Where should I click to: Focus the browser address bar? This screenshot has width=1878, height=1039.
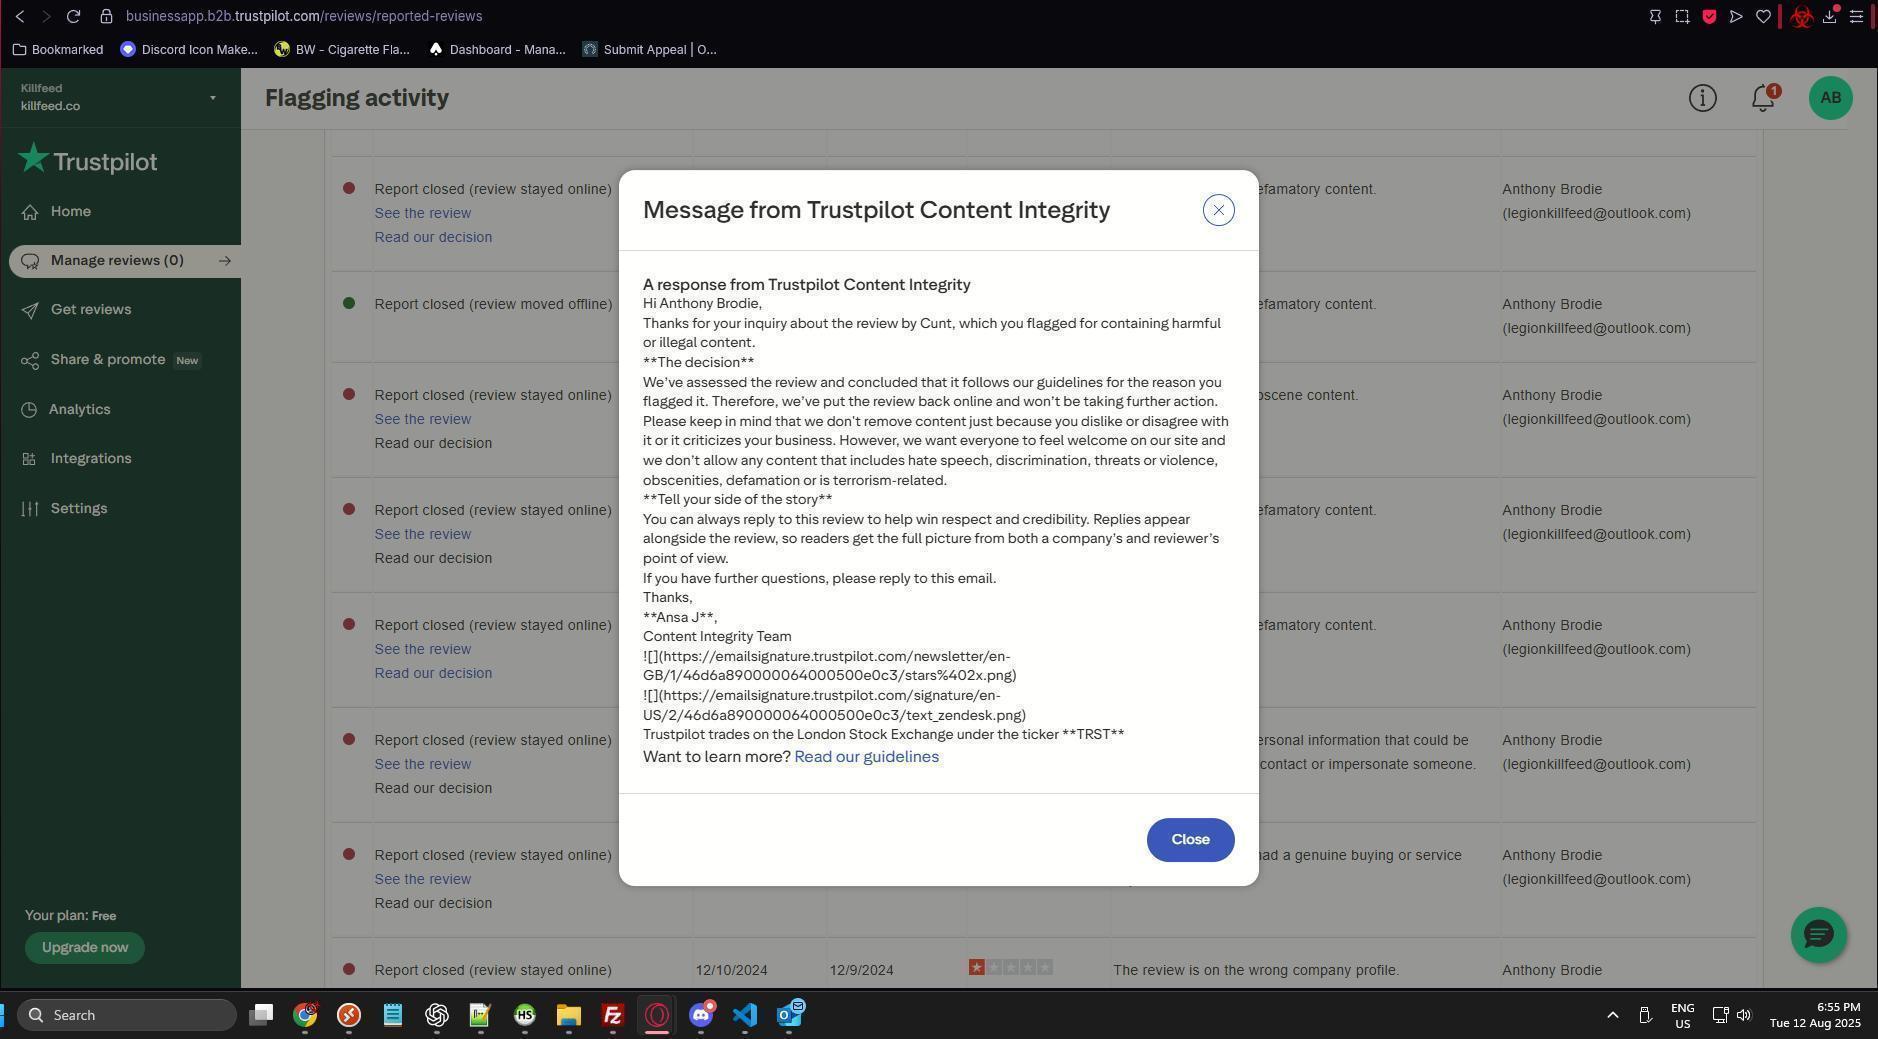pyautogui.click(x=304, y=16)
